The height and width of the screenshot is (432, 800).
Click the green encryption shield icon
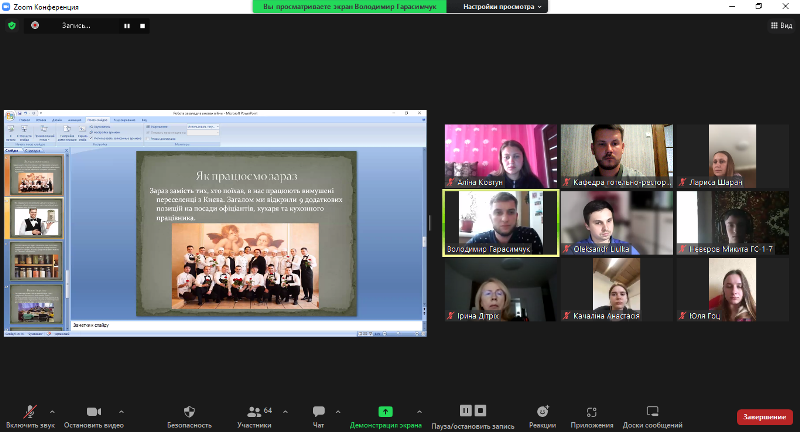pos(12,26)
